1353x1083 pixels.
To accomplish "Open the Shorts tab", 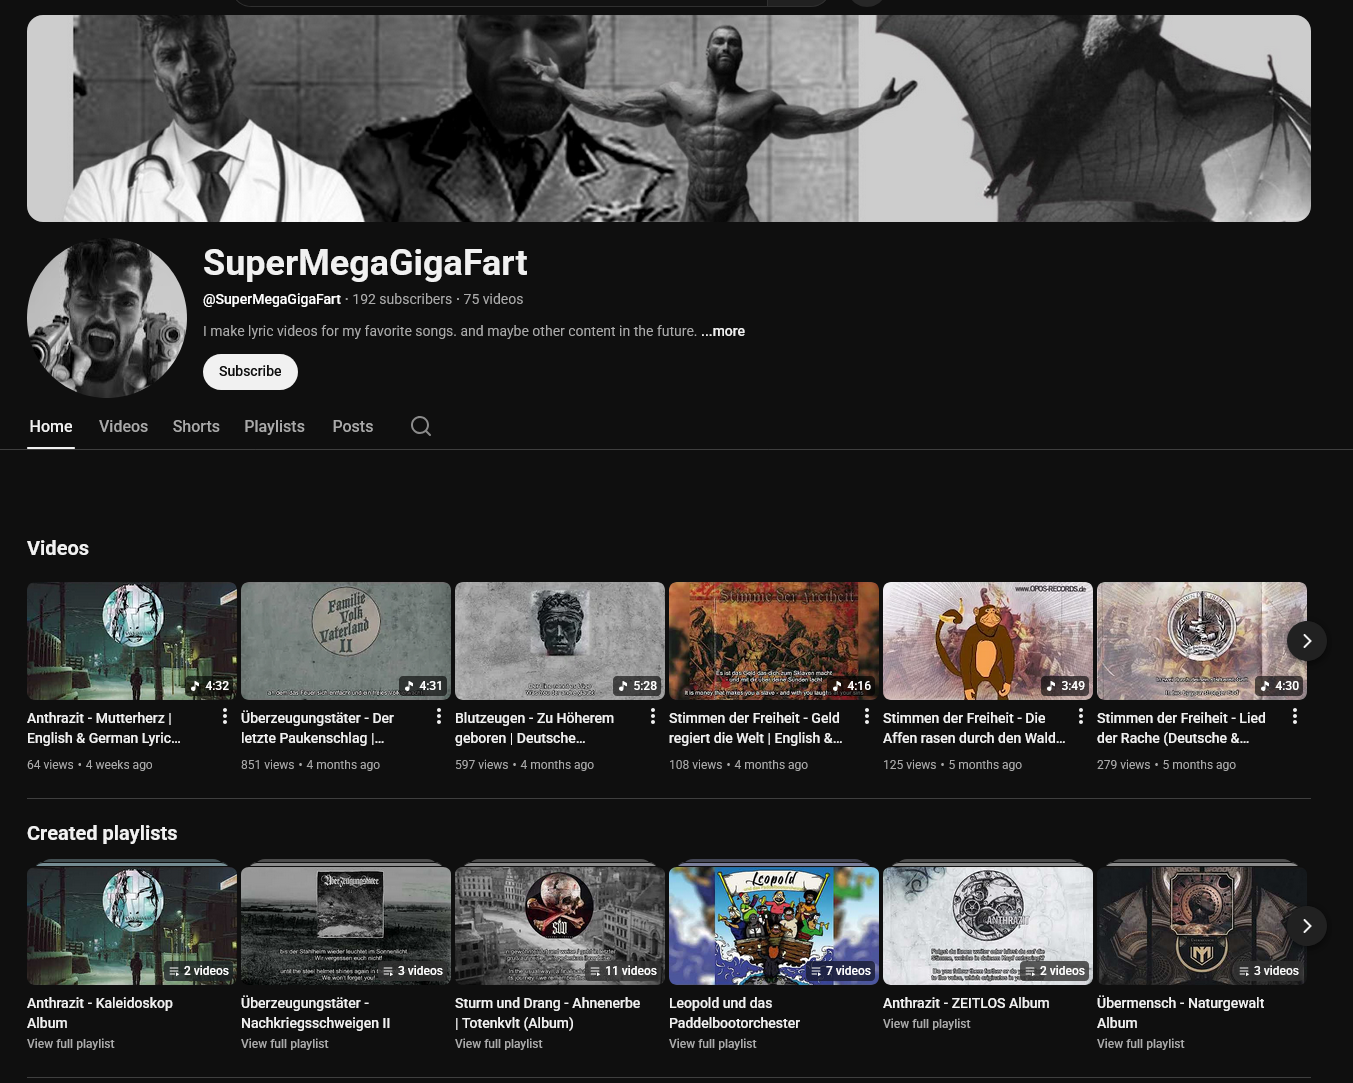I will click(x=196, y=426).
